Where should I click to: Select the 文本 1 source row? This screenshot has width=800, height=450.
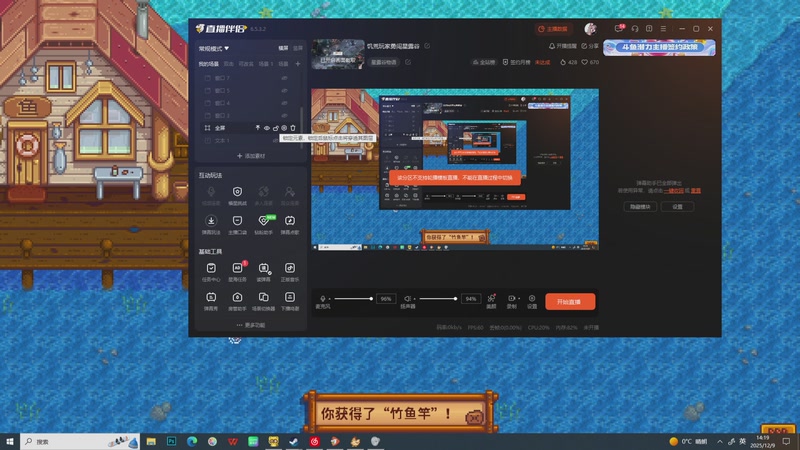[249, 140]
